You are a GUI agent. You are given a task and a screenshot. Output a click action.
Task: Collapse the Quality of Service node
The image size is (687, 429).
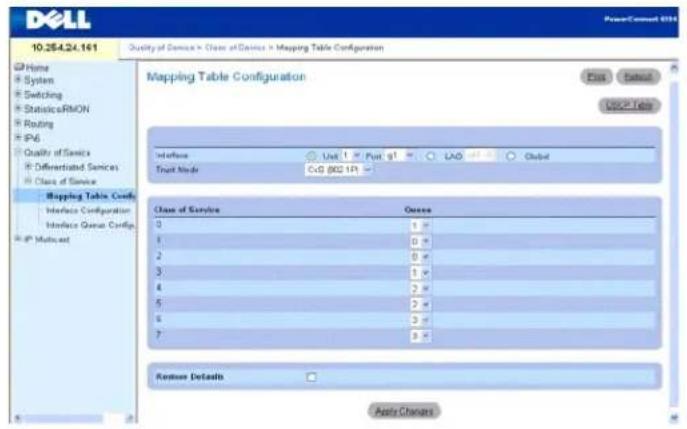point(18,152)
